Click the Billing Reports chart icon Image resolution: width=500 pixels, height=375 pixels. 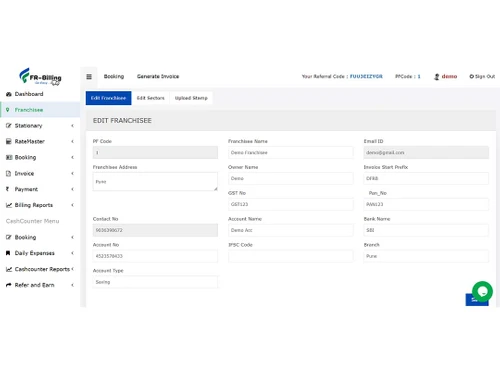[9, 205]
